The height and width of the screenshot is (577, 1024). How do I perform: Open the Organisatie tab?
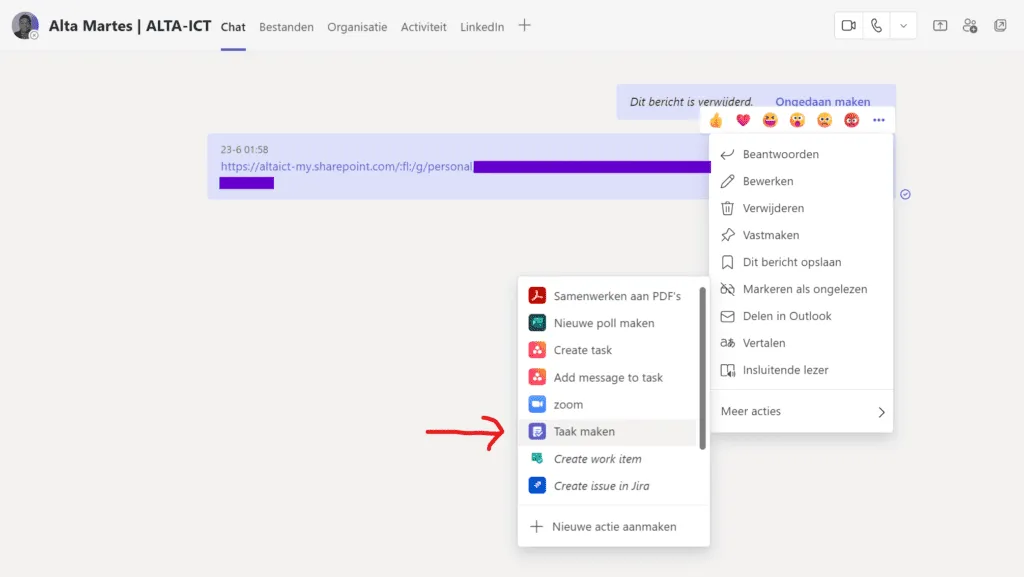[357, 27]
